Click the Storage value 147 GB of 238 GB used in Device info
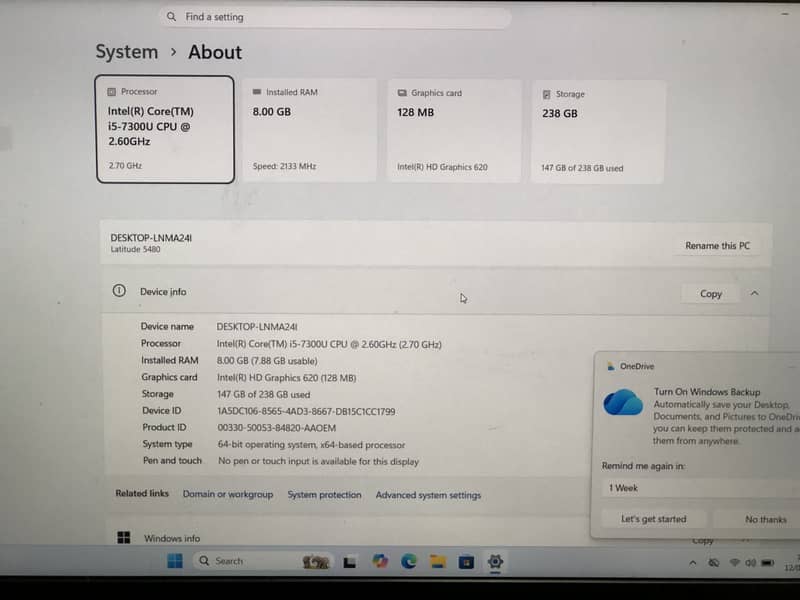This screenshot has width=800, height=600. pyautogui.click(x=263, y=394)
